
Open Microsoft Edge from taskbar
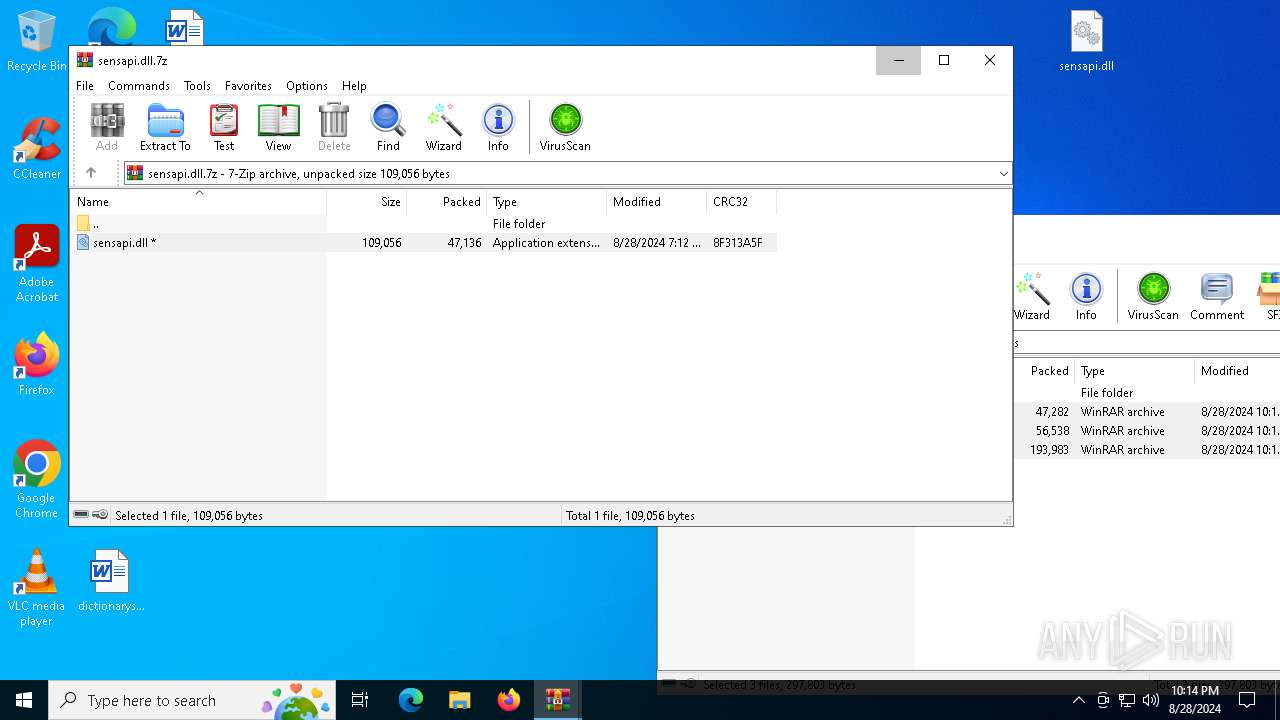click(x=411, y=700)
